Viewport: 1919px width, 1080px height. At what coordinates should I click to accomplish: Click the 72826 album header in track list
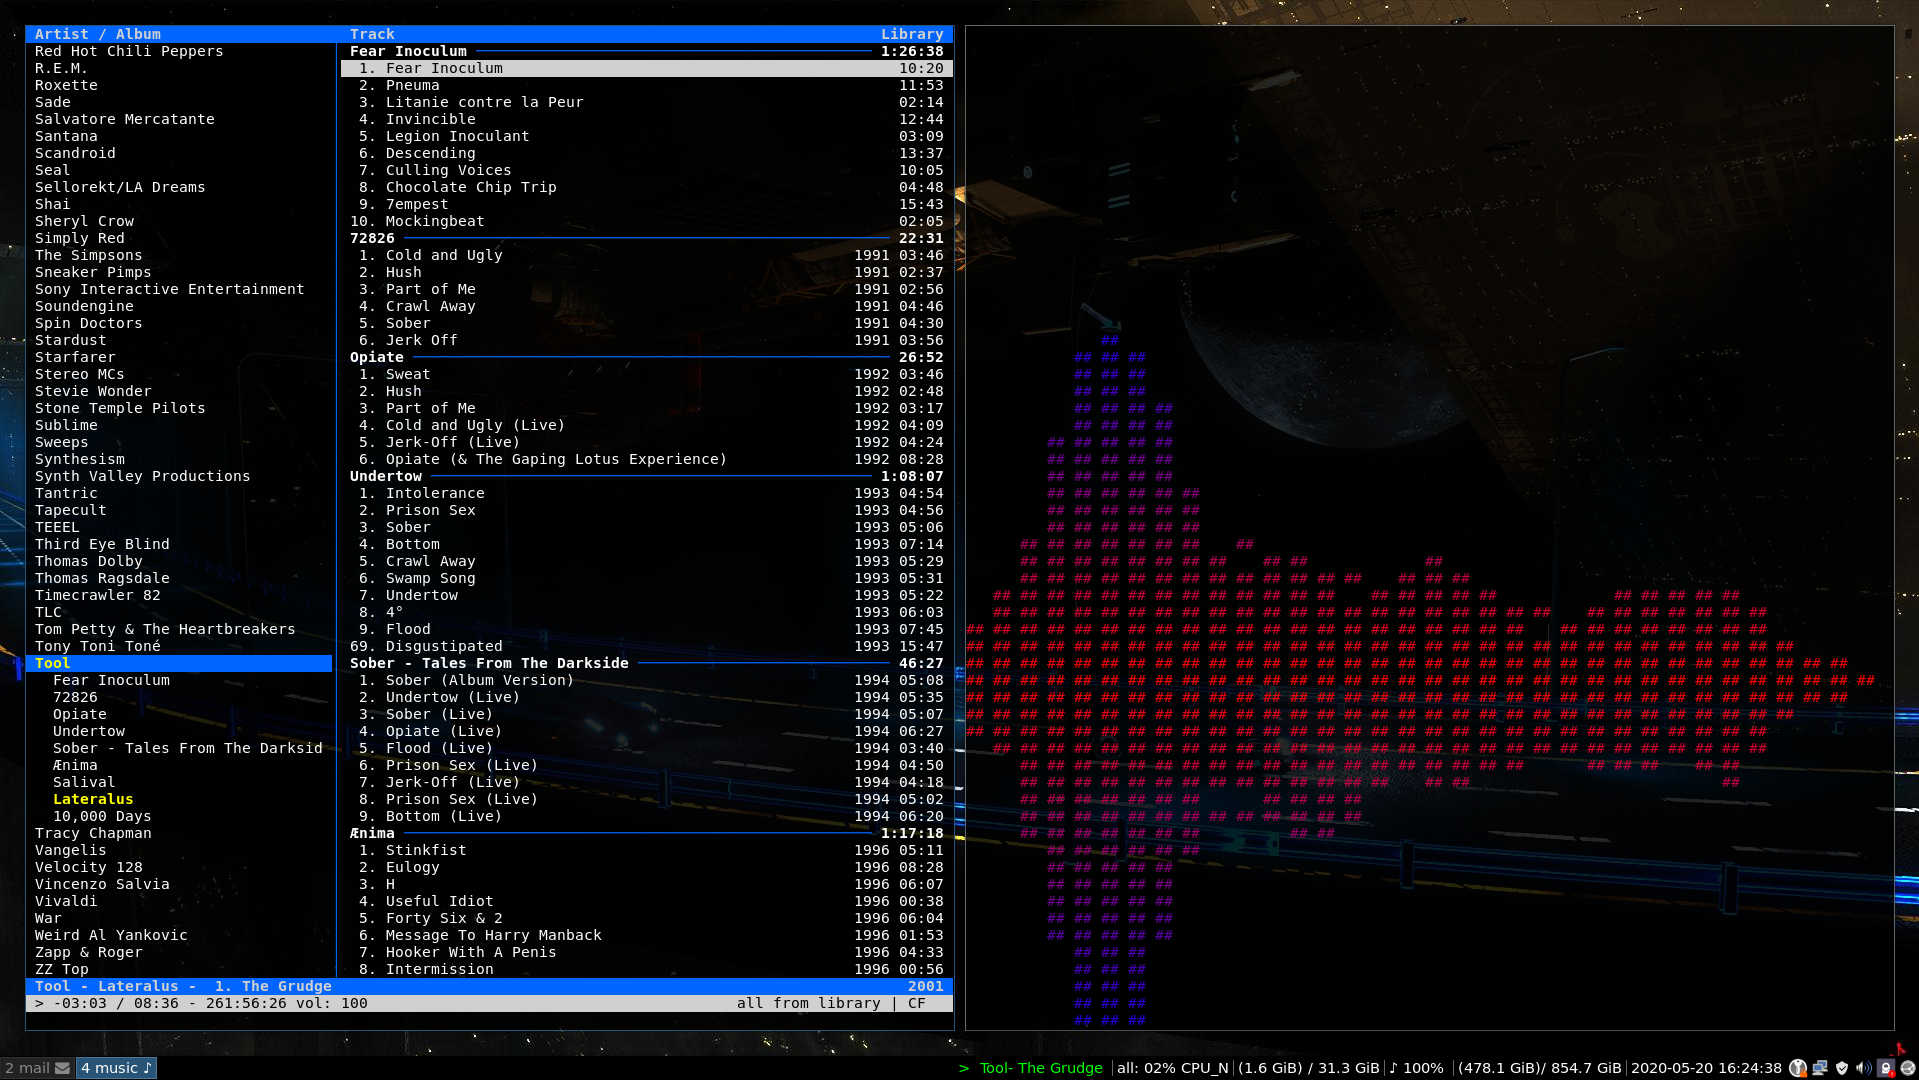(646, 238)
